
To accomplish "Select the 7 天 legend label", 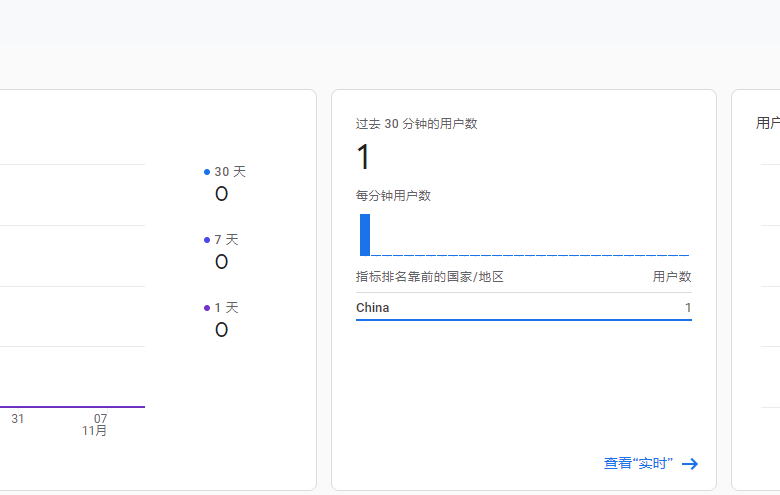I will point(227,240).
